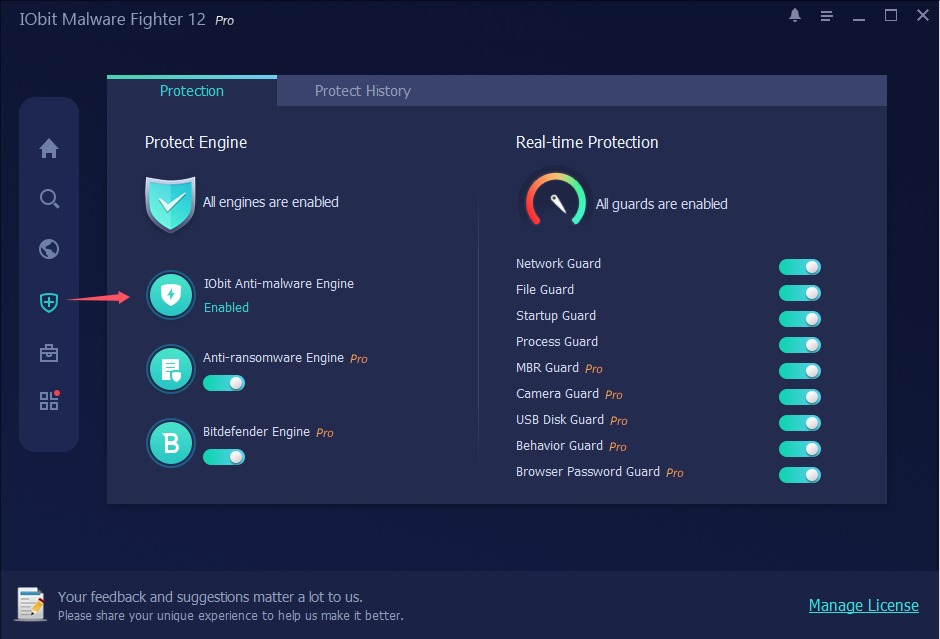The width and height of the screenshot is (940, 639).
Task: Click the Behavior Guard label
Action: coord(559,446)
